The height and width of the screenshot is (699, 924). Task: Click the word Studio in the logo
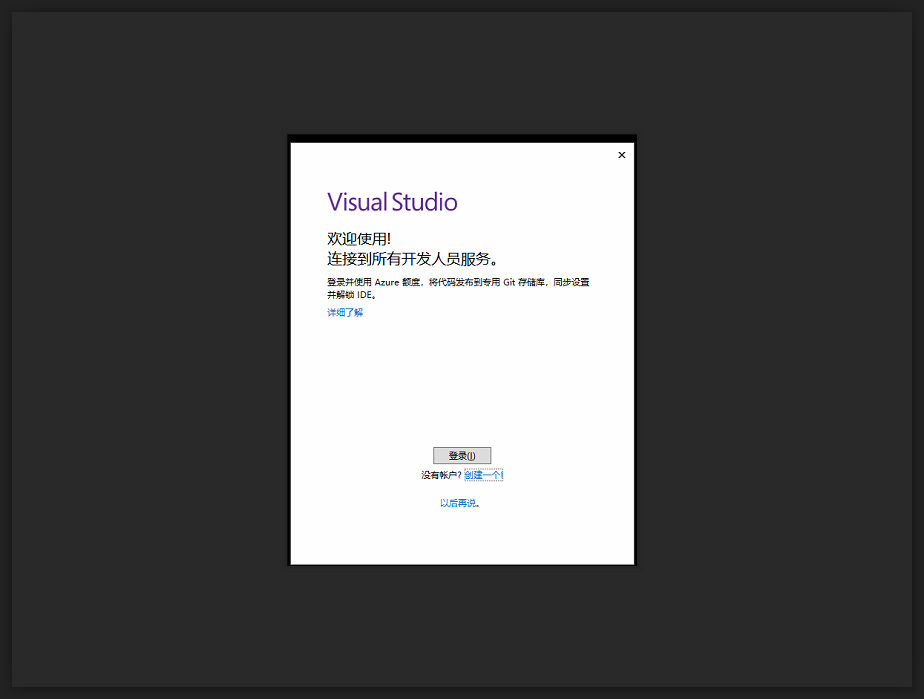click(424, 202)
